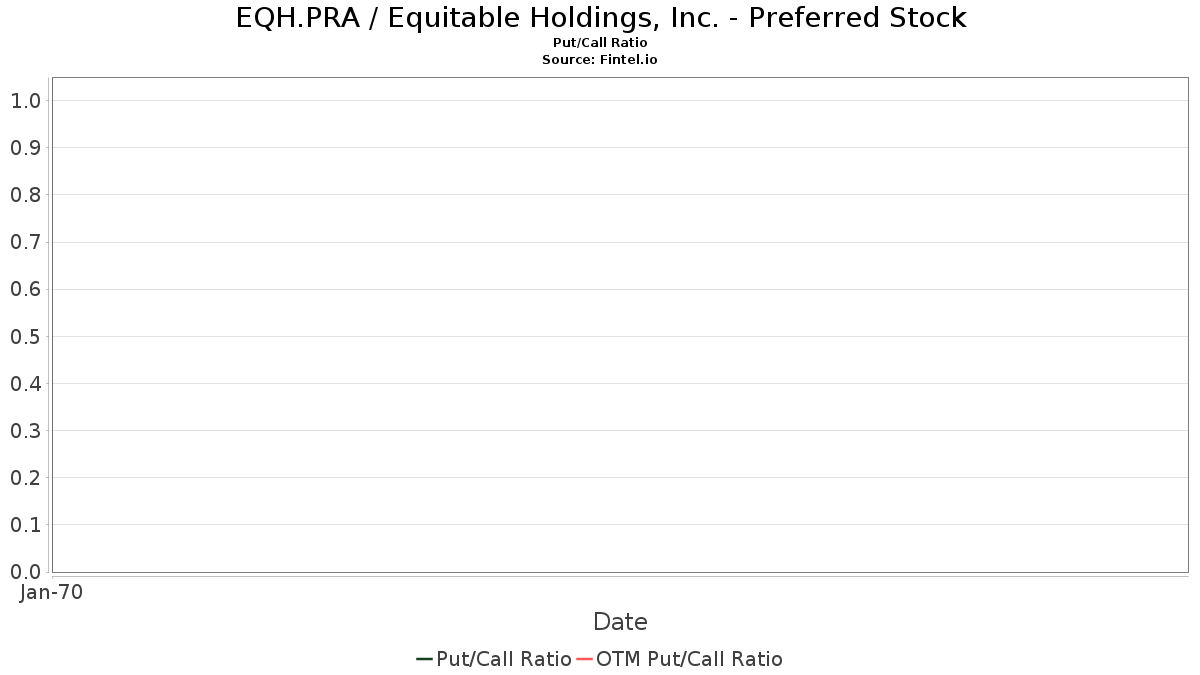Click the 0.0 y-axis tick label
Viewport: 1200px width, 675px height.
click(x=25, y=572)
